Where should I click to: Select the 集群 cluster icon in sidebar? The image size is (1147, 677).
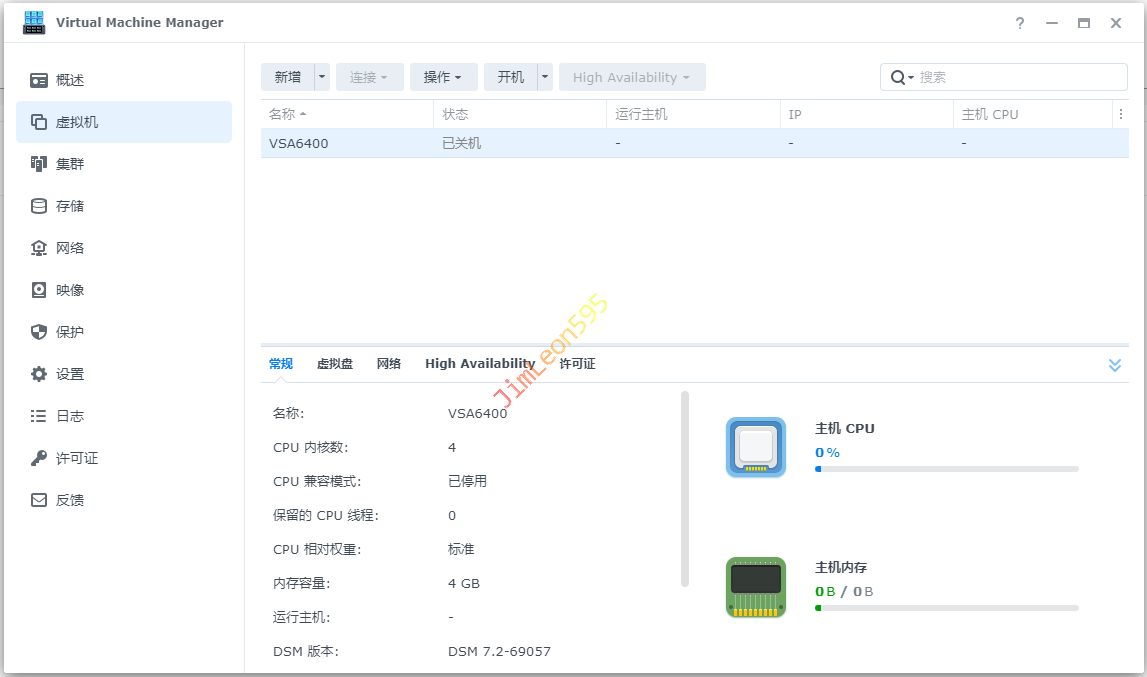(39, 164)
